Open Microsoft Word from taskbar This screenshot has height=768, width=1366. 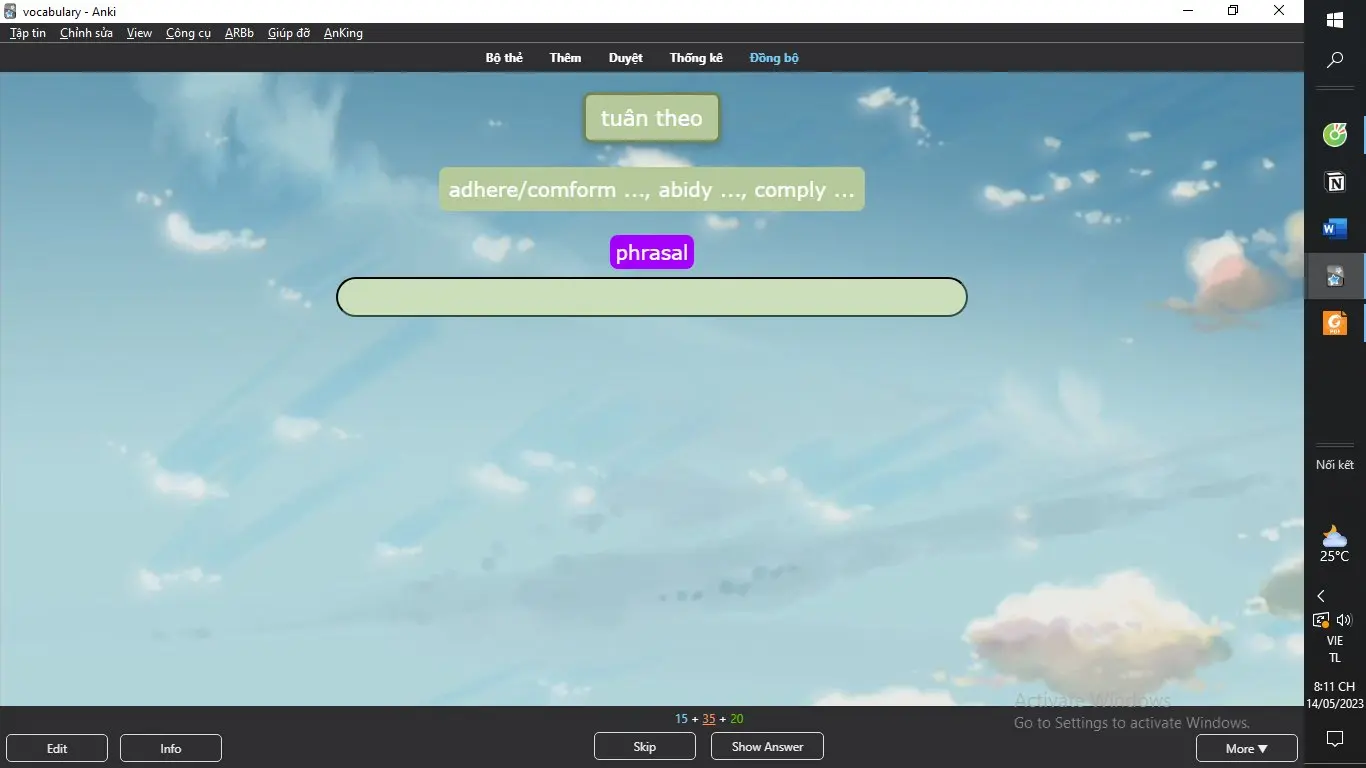(x=1334, y=229)
